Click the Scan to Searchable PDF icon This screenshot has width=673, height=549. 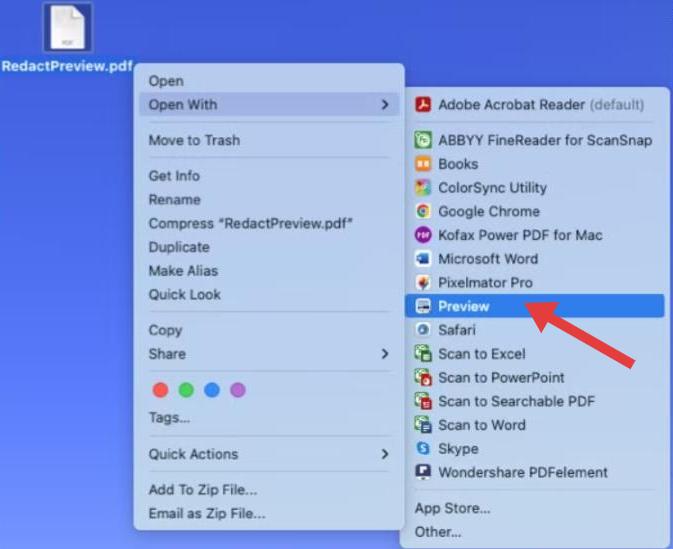(423, 401)
